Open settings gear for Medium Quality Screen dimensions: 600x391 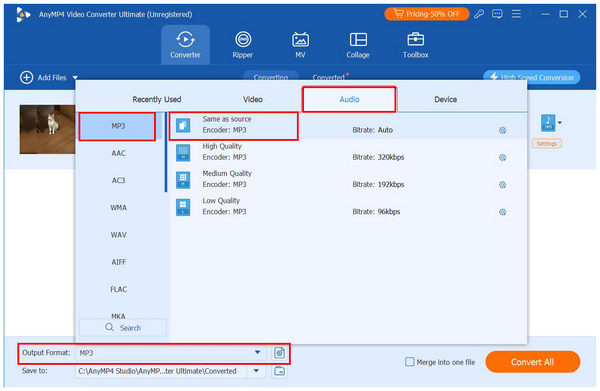(x=502, y=185)
